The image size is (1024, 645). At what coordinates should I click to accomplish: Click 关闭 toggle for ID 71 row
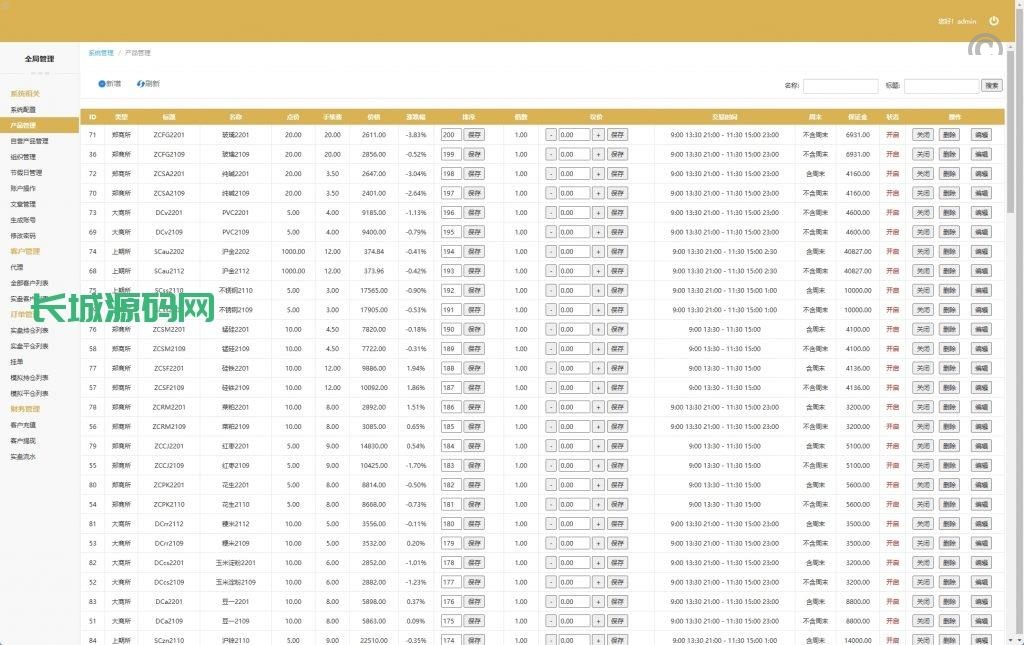tap(922, 135)
